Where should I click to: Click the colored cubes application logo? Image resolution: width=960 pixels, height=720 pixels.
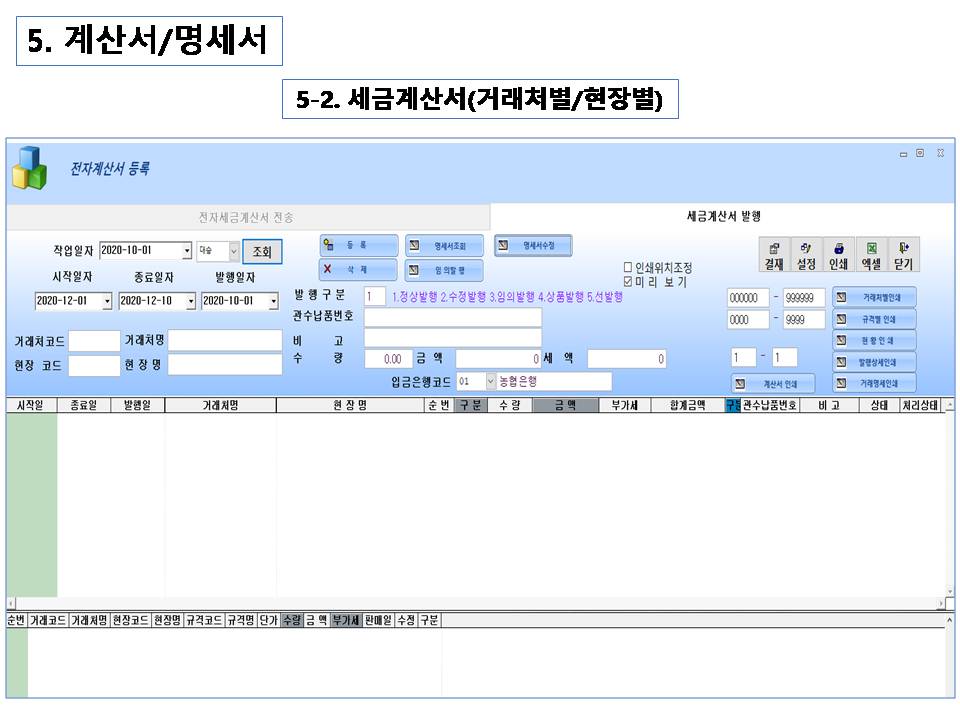pos(29,168)
